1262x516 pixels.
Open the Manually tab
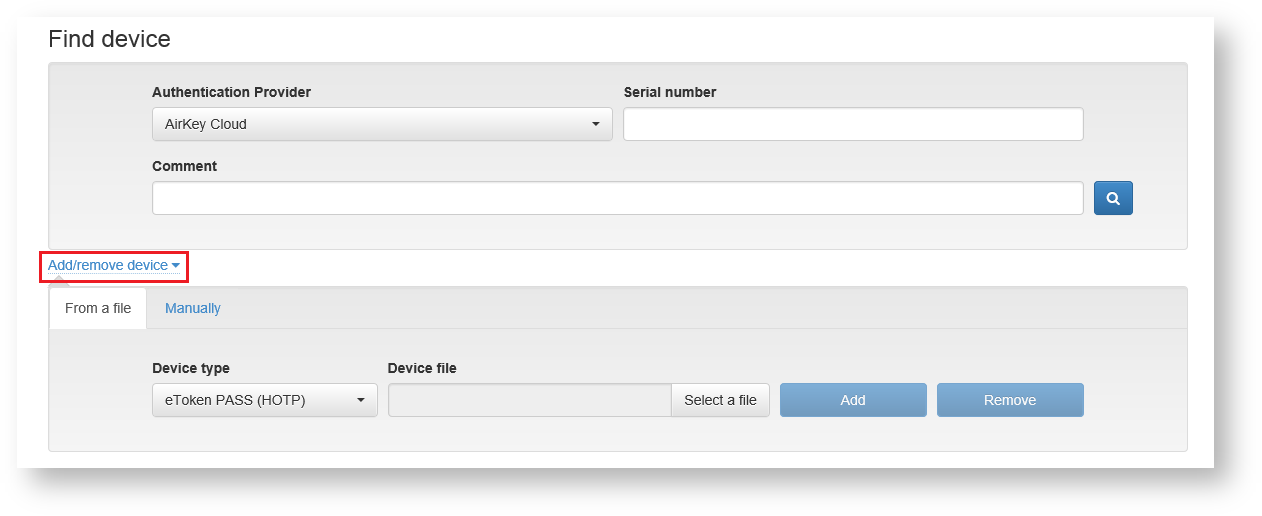[193, 308]
